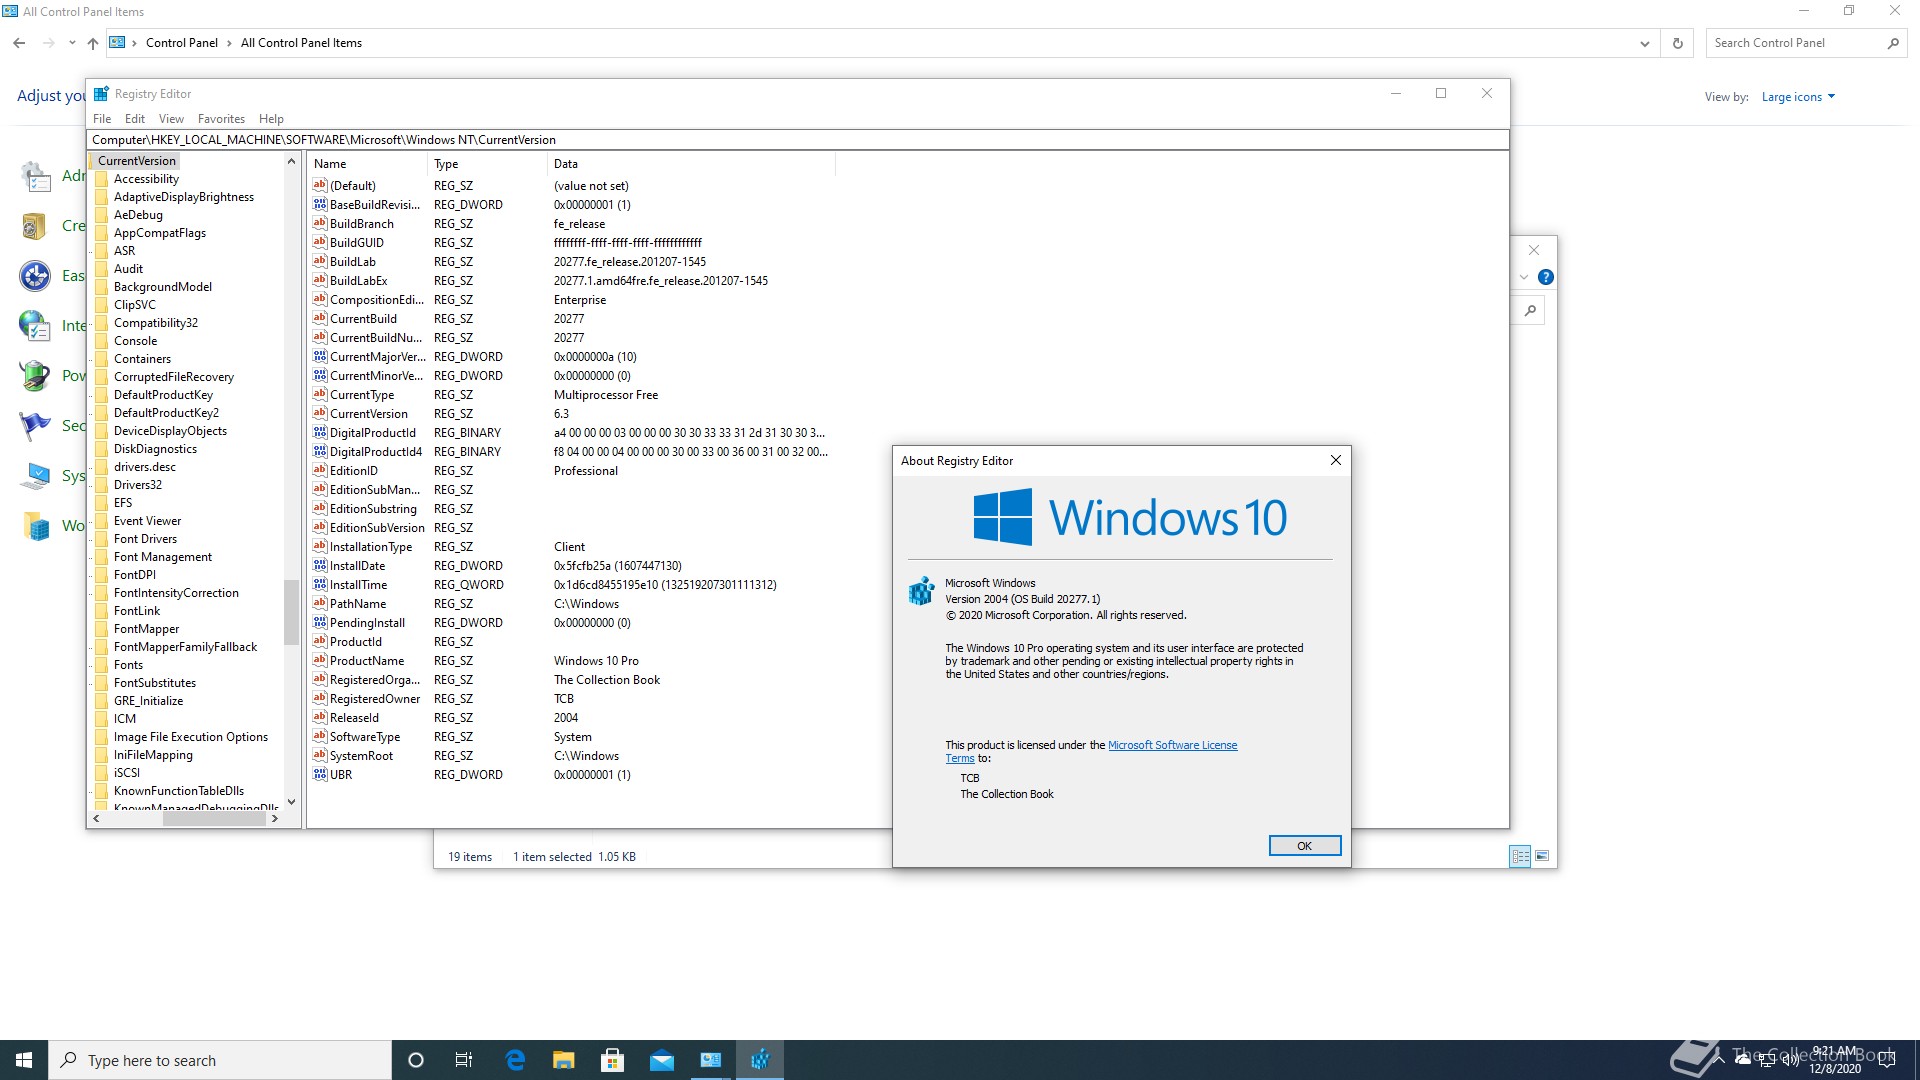Open Task View from the taskbar
This screenshot has height=1080, width=1920.
pyautogui.click(x=464, y=1060)
